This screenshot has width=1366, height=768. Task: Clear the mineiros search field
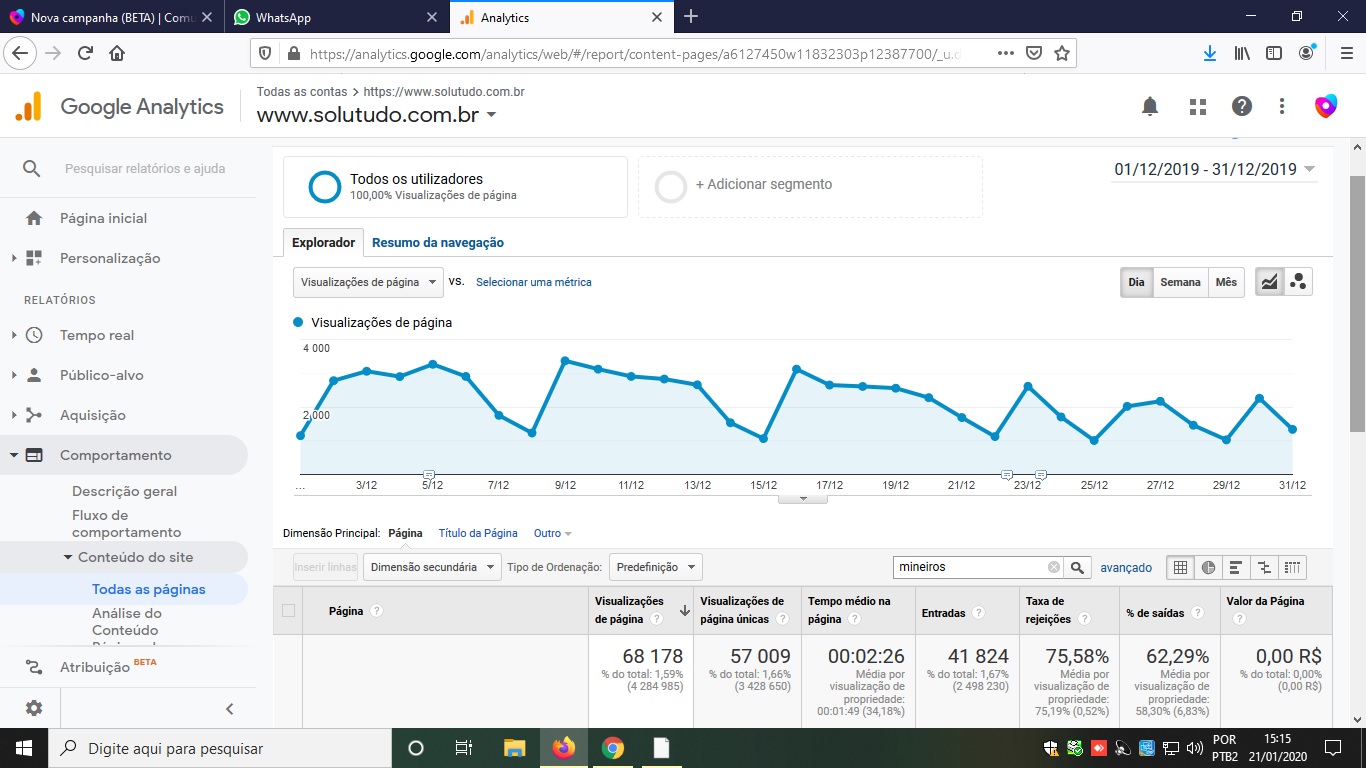click(x=1053, y=567)
